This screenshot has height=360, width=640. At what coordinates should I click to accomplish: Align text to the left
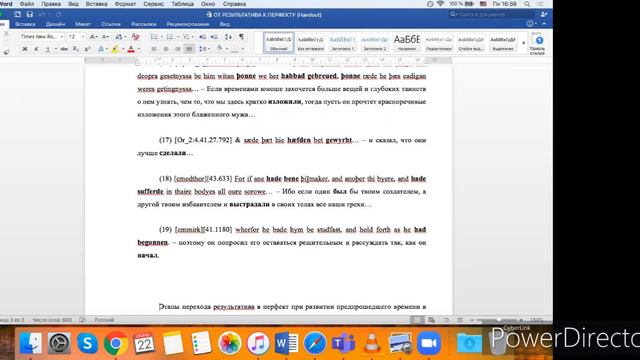[154, 49]
